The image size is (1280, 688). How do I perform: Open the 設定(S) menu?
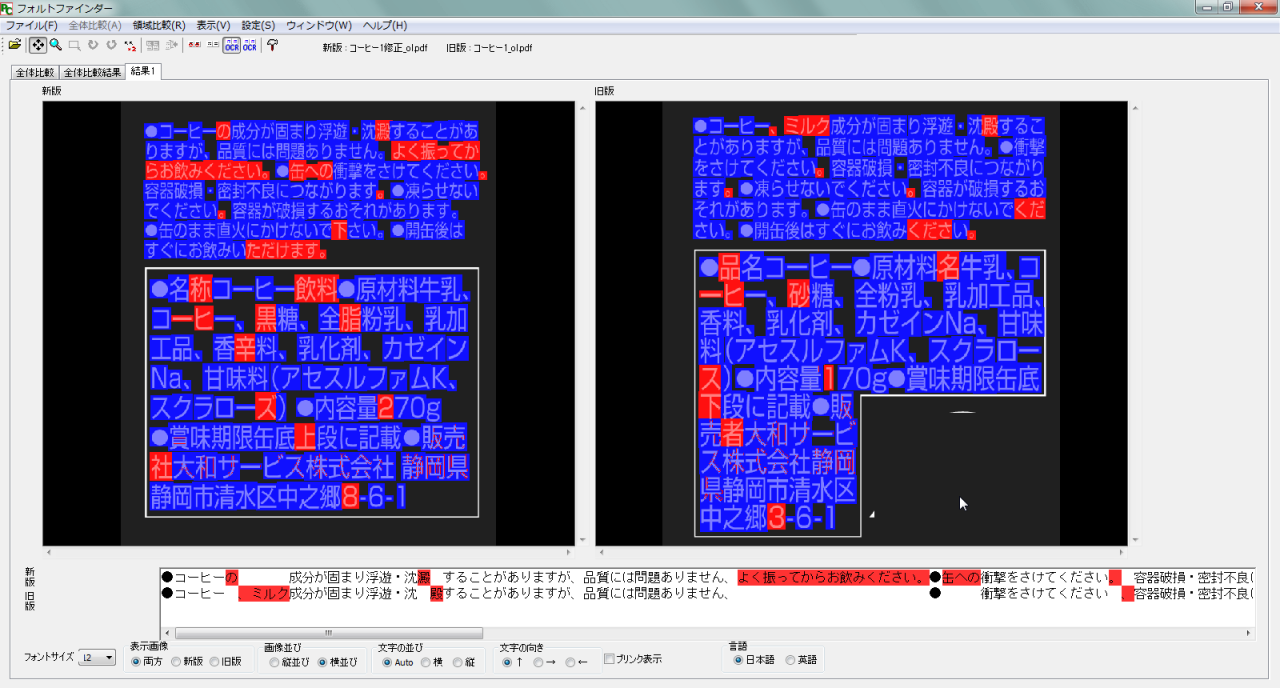click(x=259, y=25)
